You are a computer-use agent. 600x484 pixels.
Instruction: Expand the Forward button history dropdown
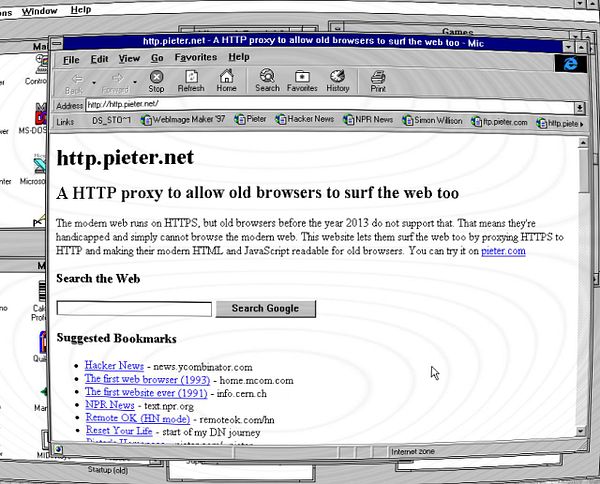pyautogui.click(x=135, y=82)
